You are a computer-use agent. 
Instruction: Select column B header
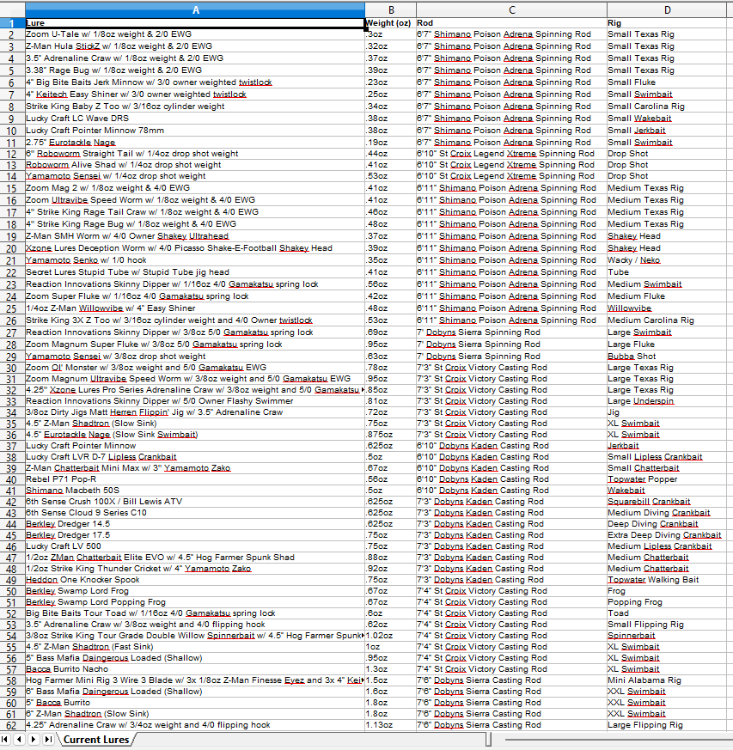(x=390, y=10)
